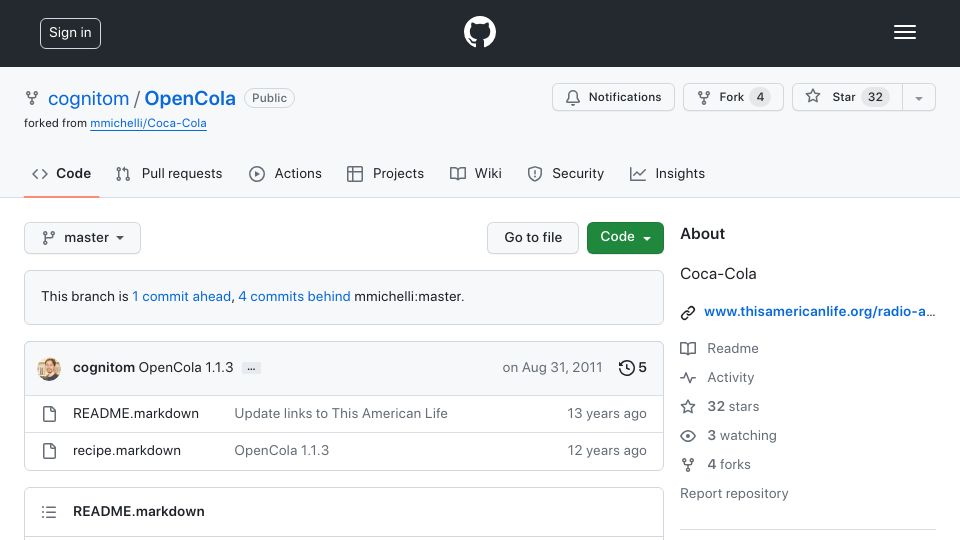Open thisamericanlife.org website link in About
The image size is (960, 540).
click(x=820, y=311)
